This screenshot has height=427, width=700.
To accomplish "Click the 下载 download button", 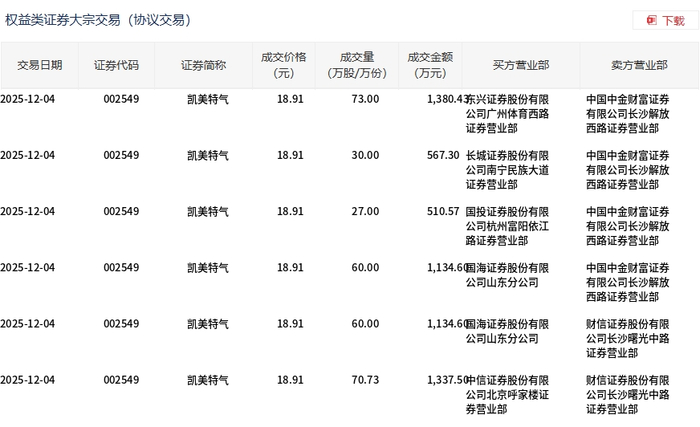I will coord(665,21).
